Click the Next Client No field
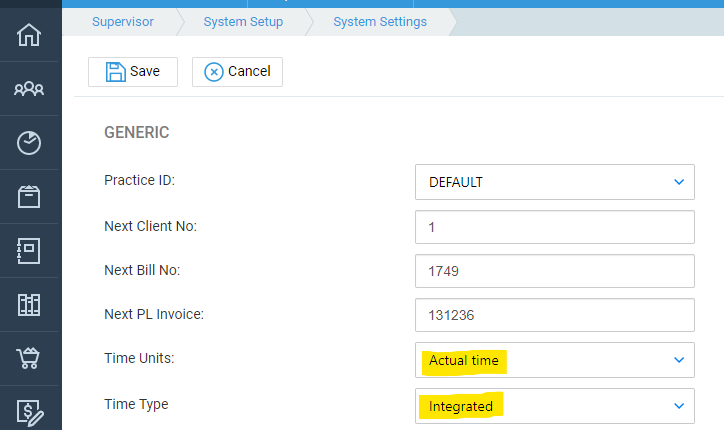724x430 pixels. point(555,227)
